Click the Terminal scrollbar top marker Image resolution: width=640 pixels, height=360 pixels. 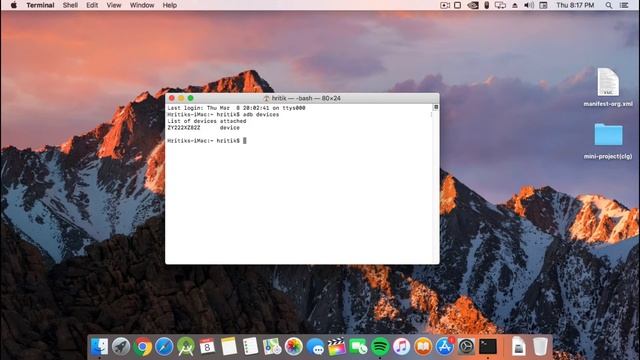coord(436,107)
